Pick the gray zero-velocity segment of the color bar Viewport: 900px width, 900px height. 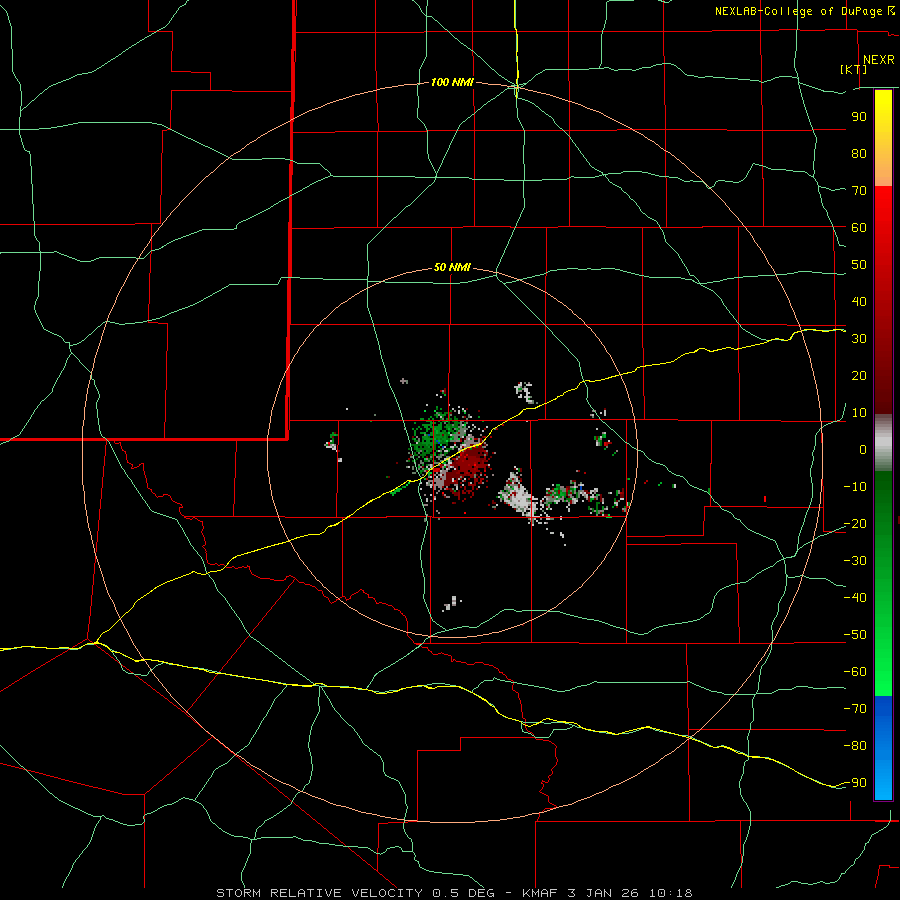[x=883, y=443]
